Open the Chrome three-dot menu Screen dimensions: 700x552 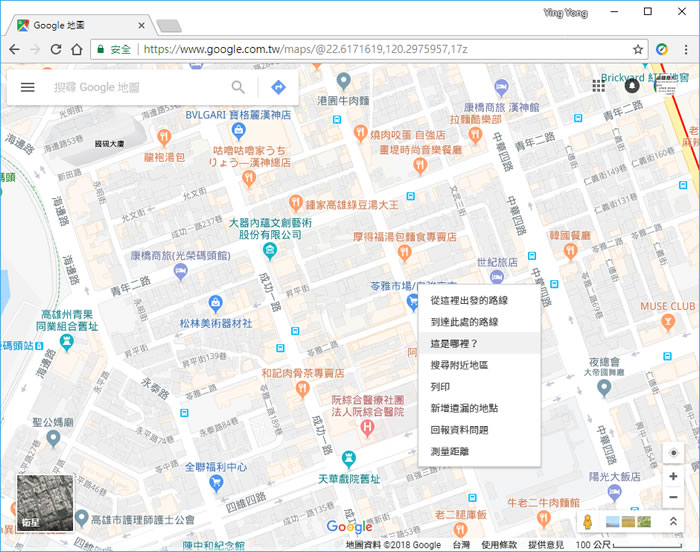[685, 48]
